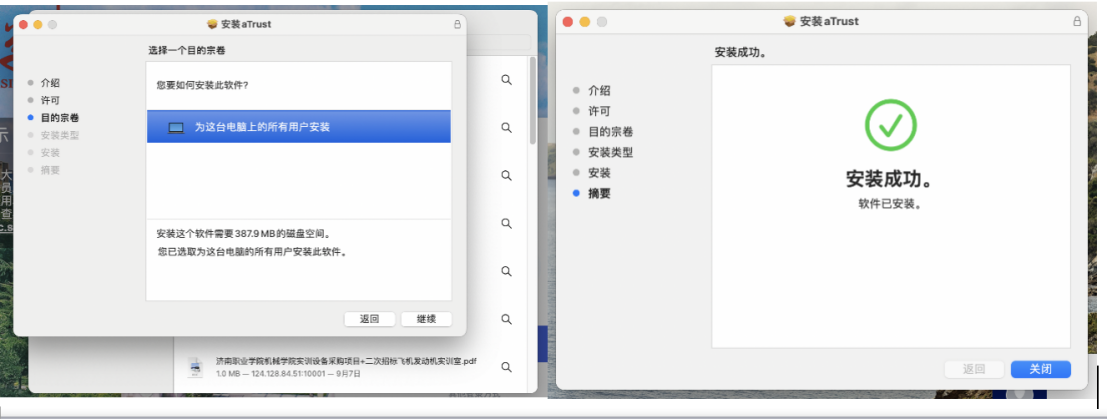
Task: Click the large bold 安装成功。 headline
Action: pyautogui.click(x=890, y=179)
